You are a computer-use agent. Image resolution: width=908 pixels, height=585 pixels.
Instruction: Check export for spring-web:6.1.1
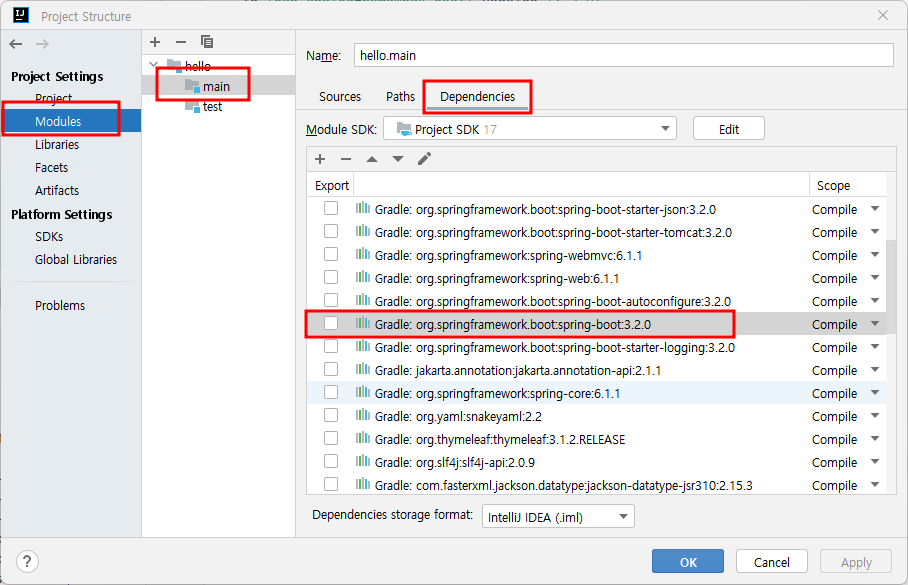point(331,277)
